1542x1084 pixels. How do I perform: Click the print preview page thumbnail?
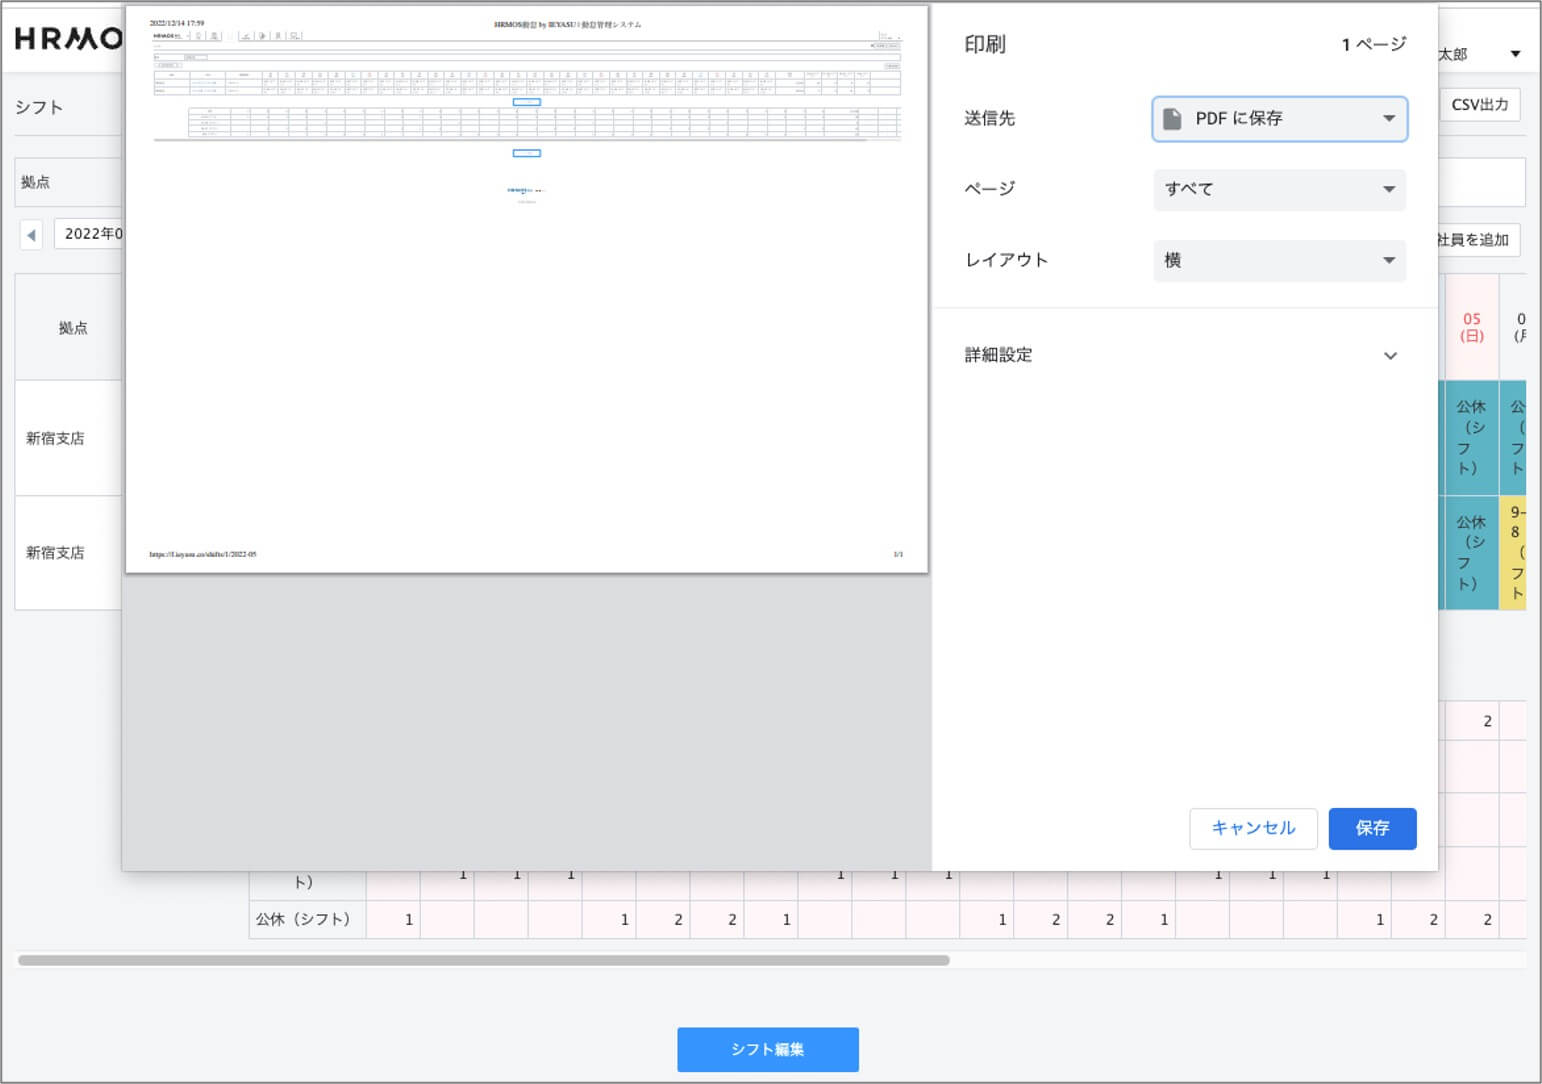point(527,290)
